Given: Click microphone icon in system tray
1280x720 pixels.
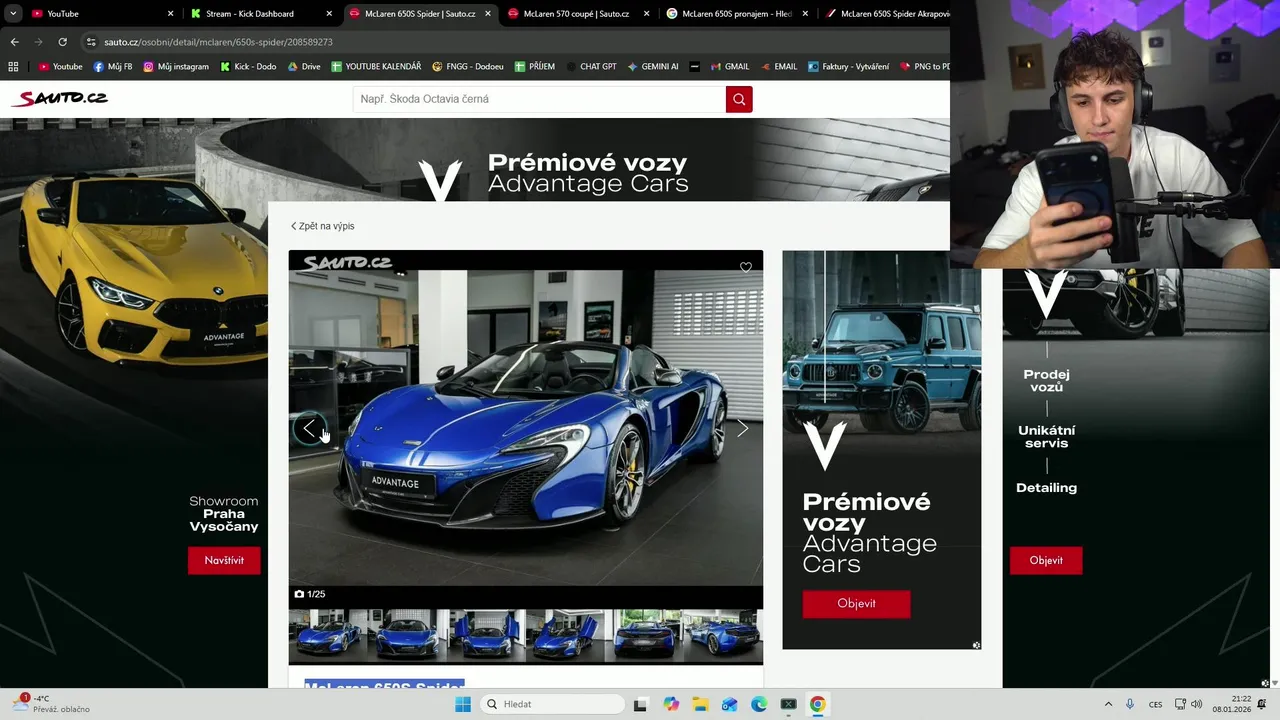Looking at the screenshot, I should pyautogui.click(x=1130, y=704).
